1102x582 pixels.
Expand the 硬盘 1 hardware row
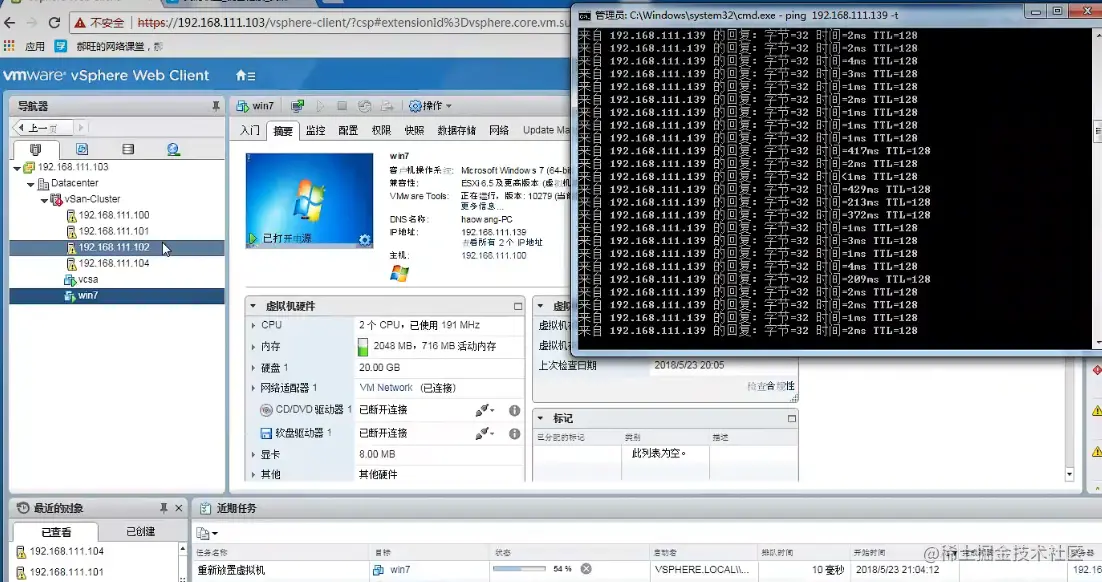(x=254, y=368)
